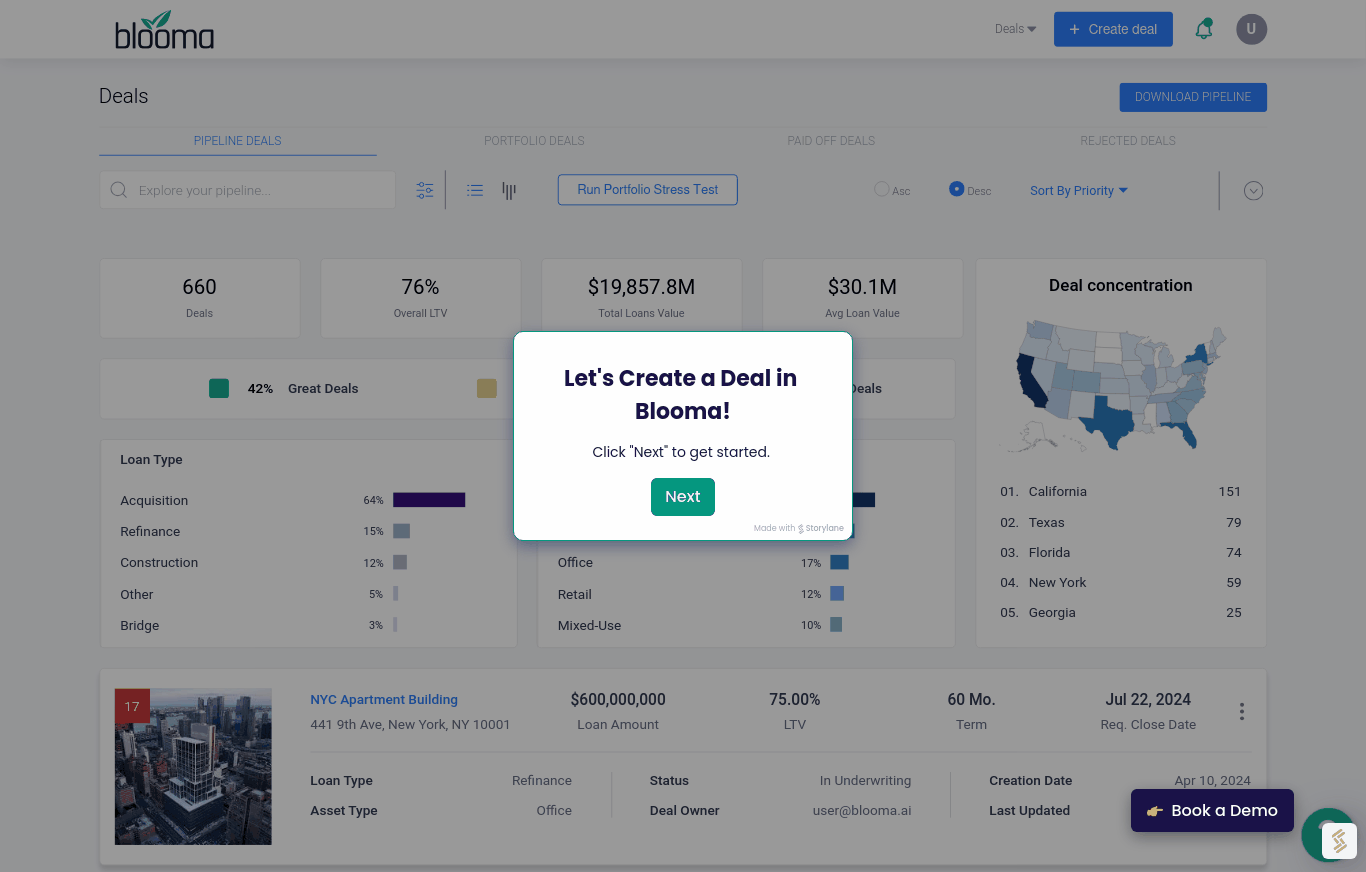Click the 02. Texas list row
This screenshot has height=872, width=1366.
1120,522
